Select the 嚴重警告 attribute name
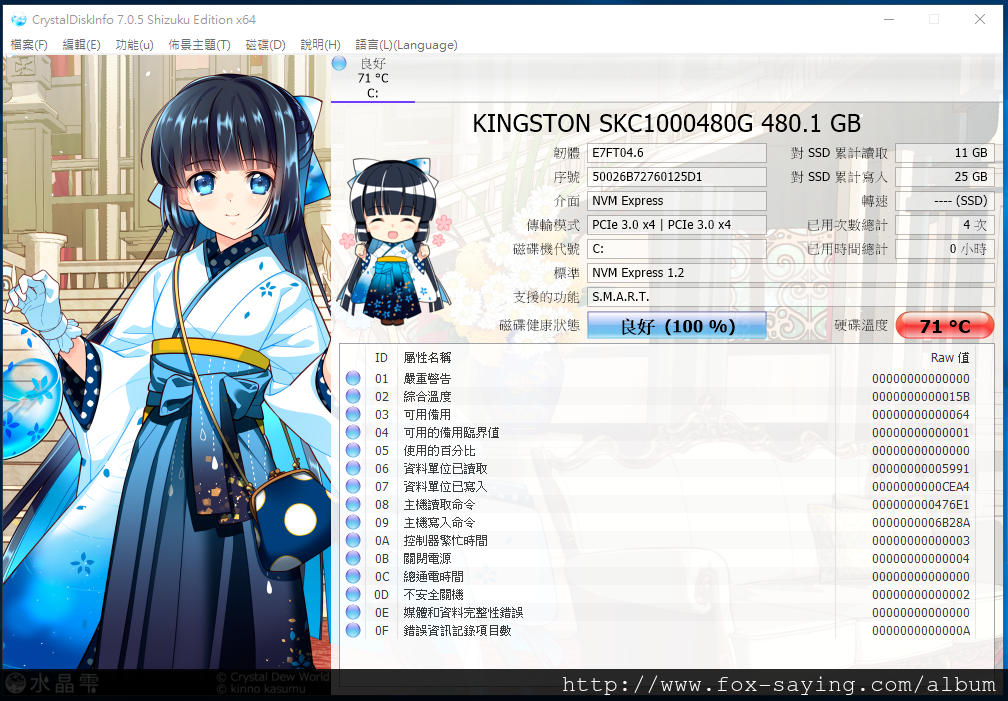The image size is (1008, 701). click(x=428, y=378)
